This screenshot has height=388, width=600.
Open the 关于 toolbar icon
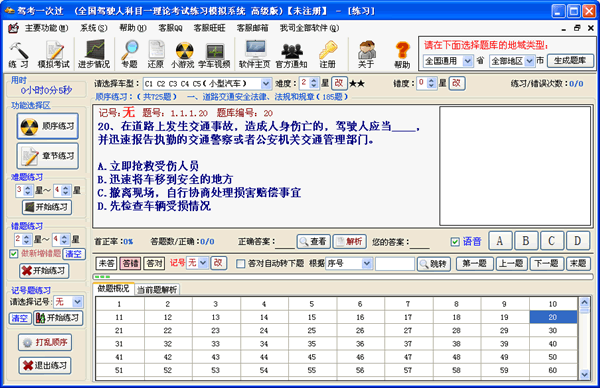(366, 54)
